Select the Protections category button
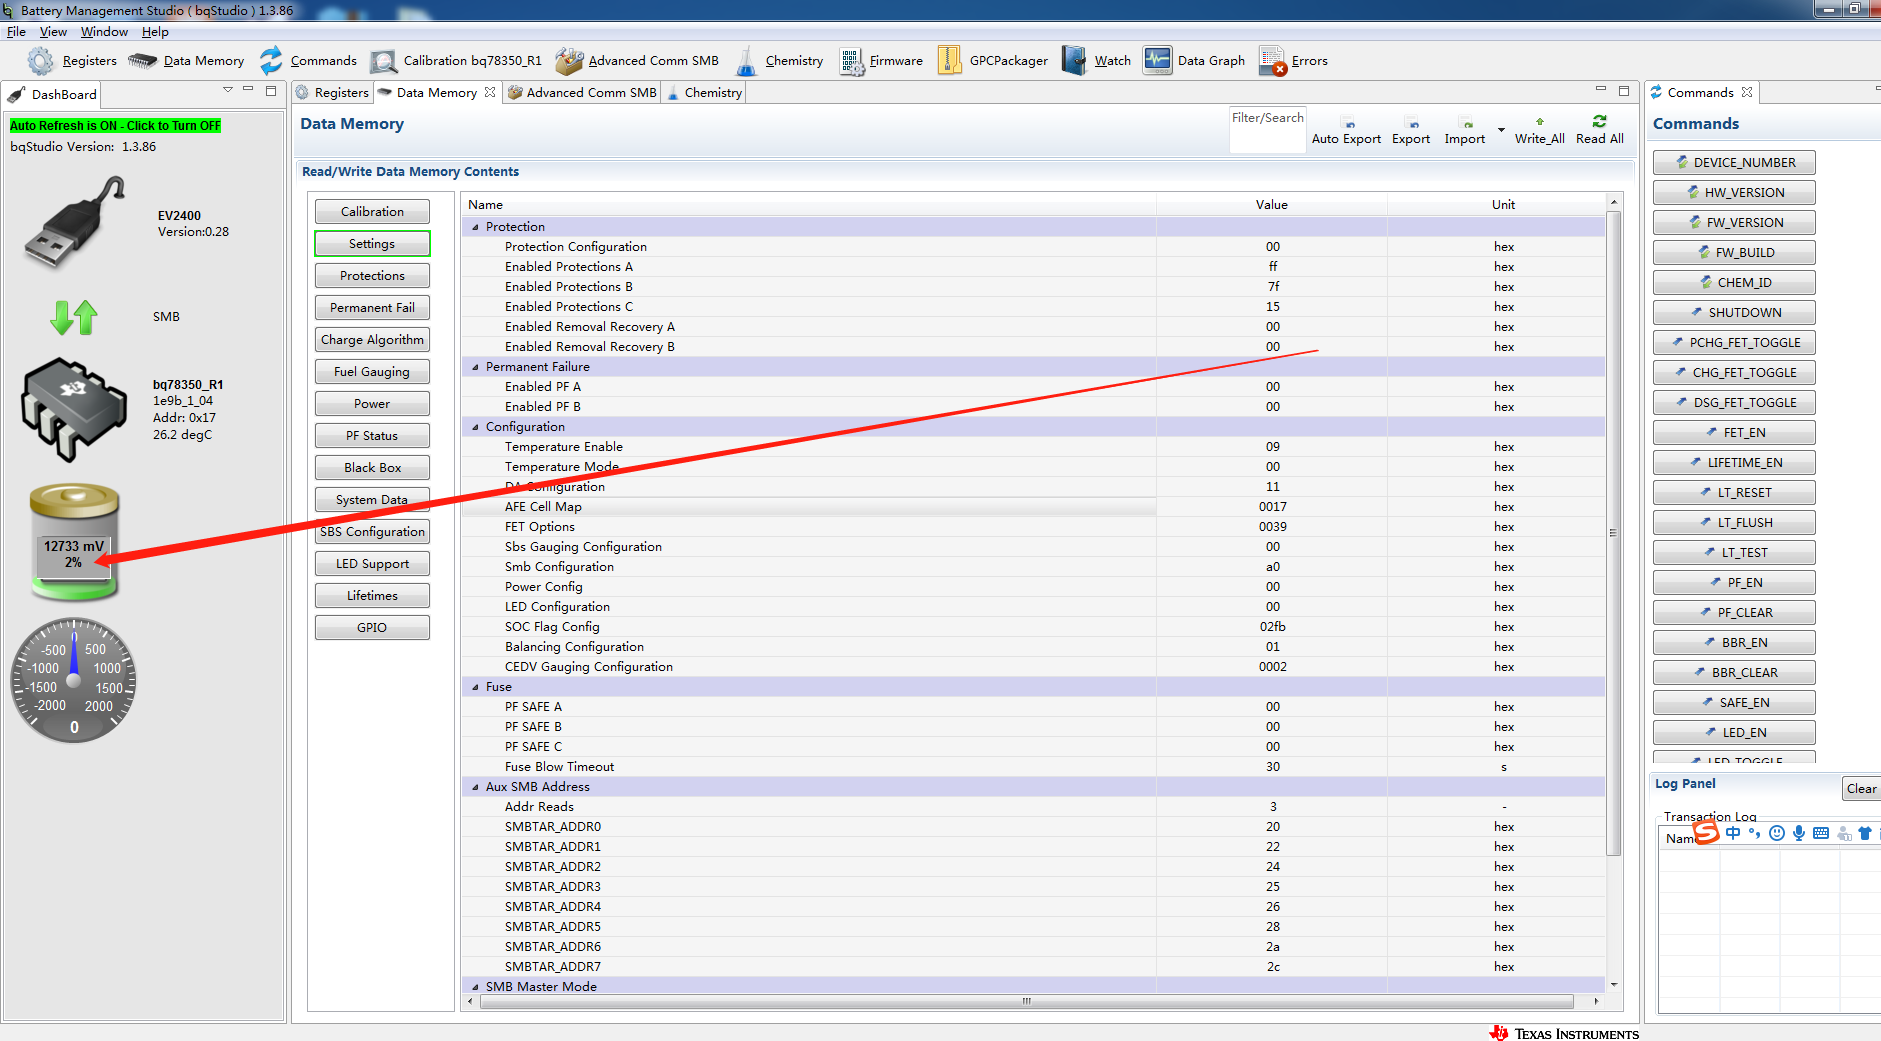The image size is (1881, 1041). pyautogui.click(x=372, y=276)
